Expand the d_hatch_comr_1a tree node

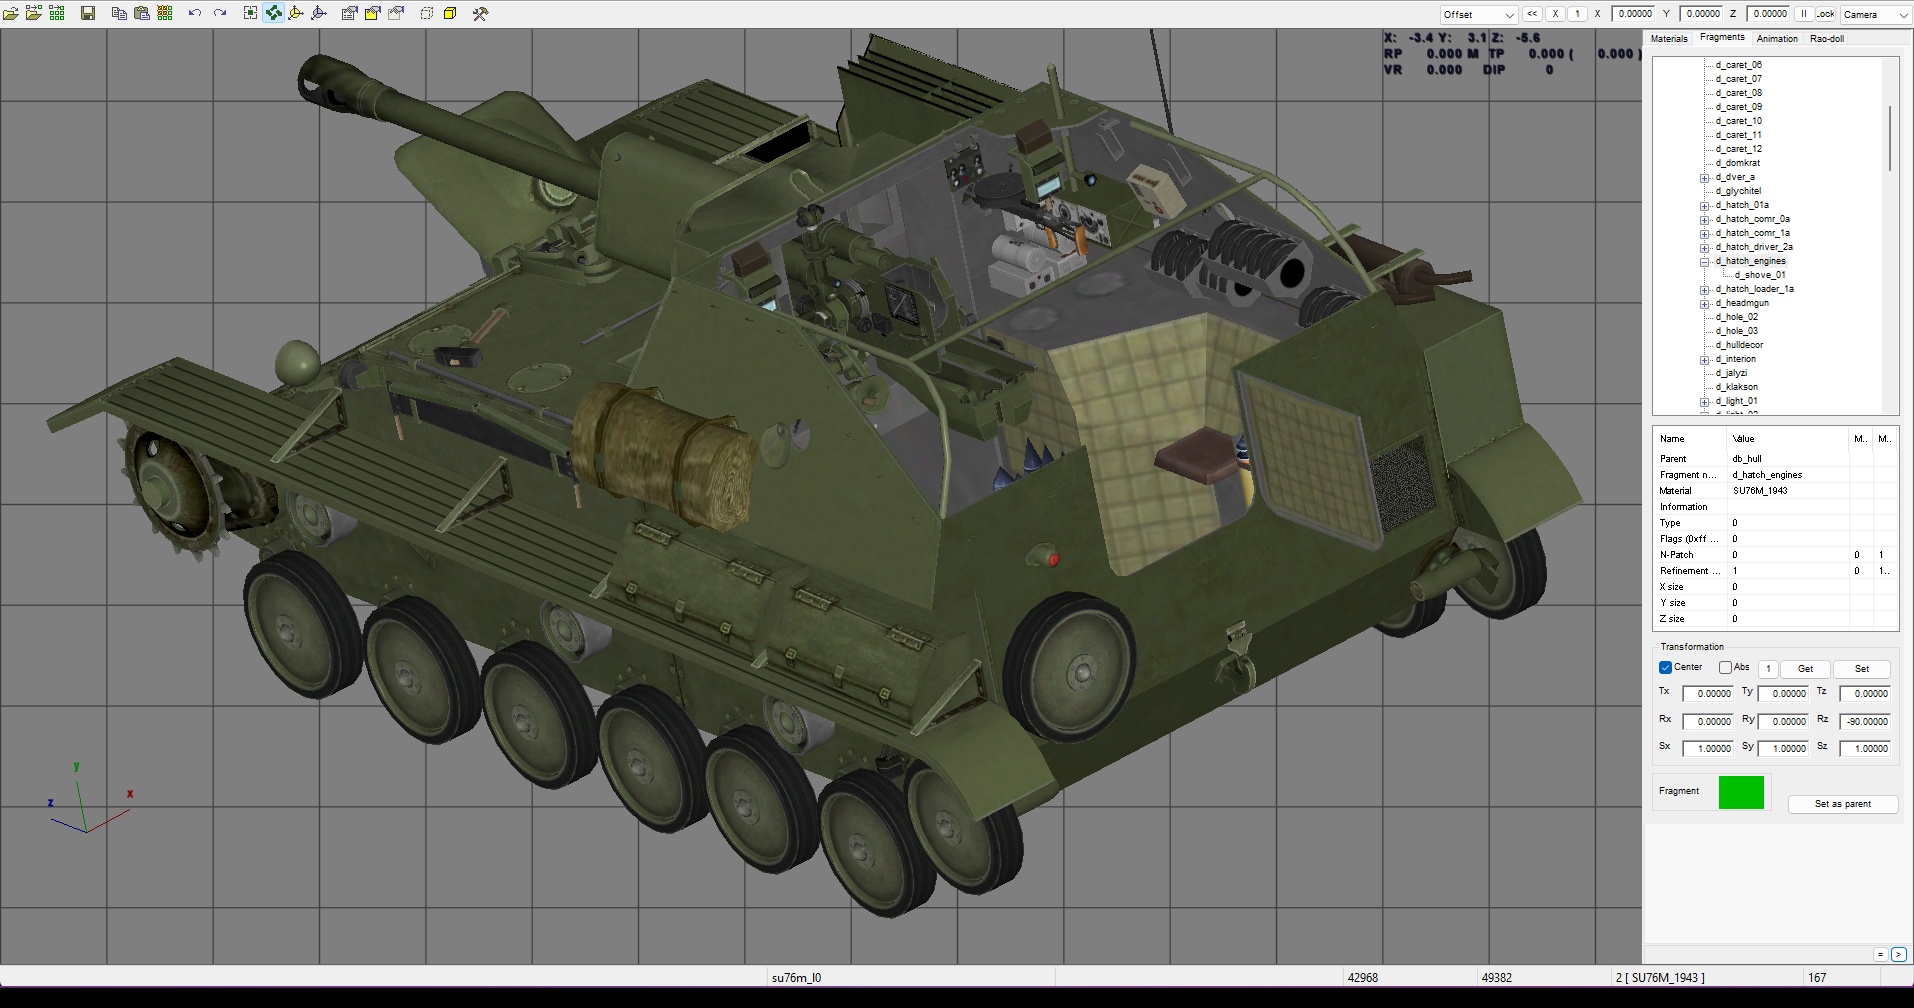(1704, 234)
